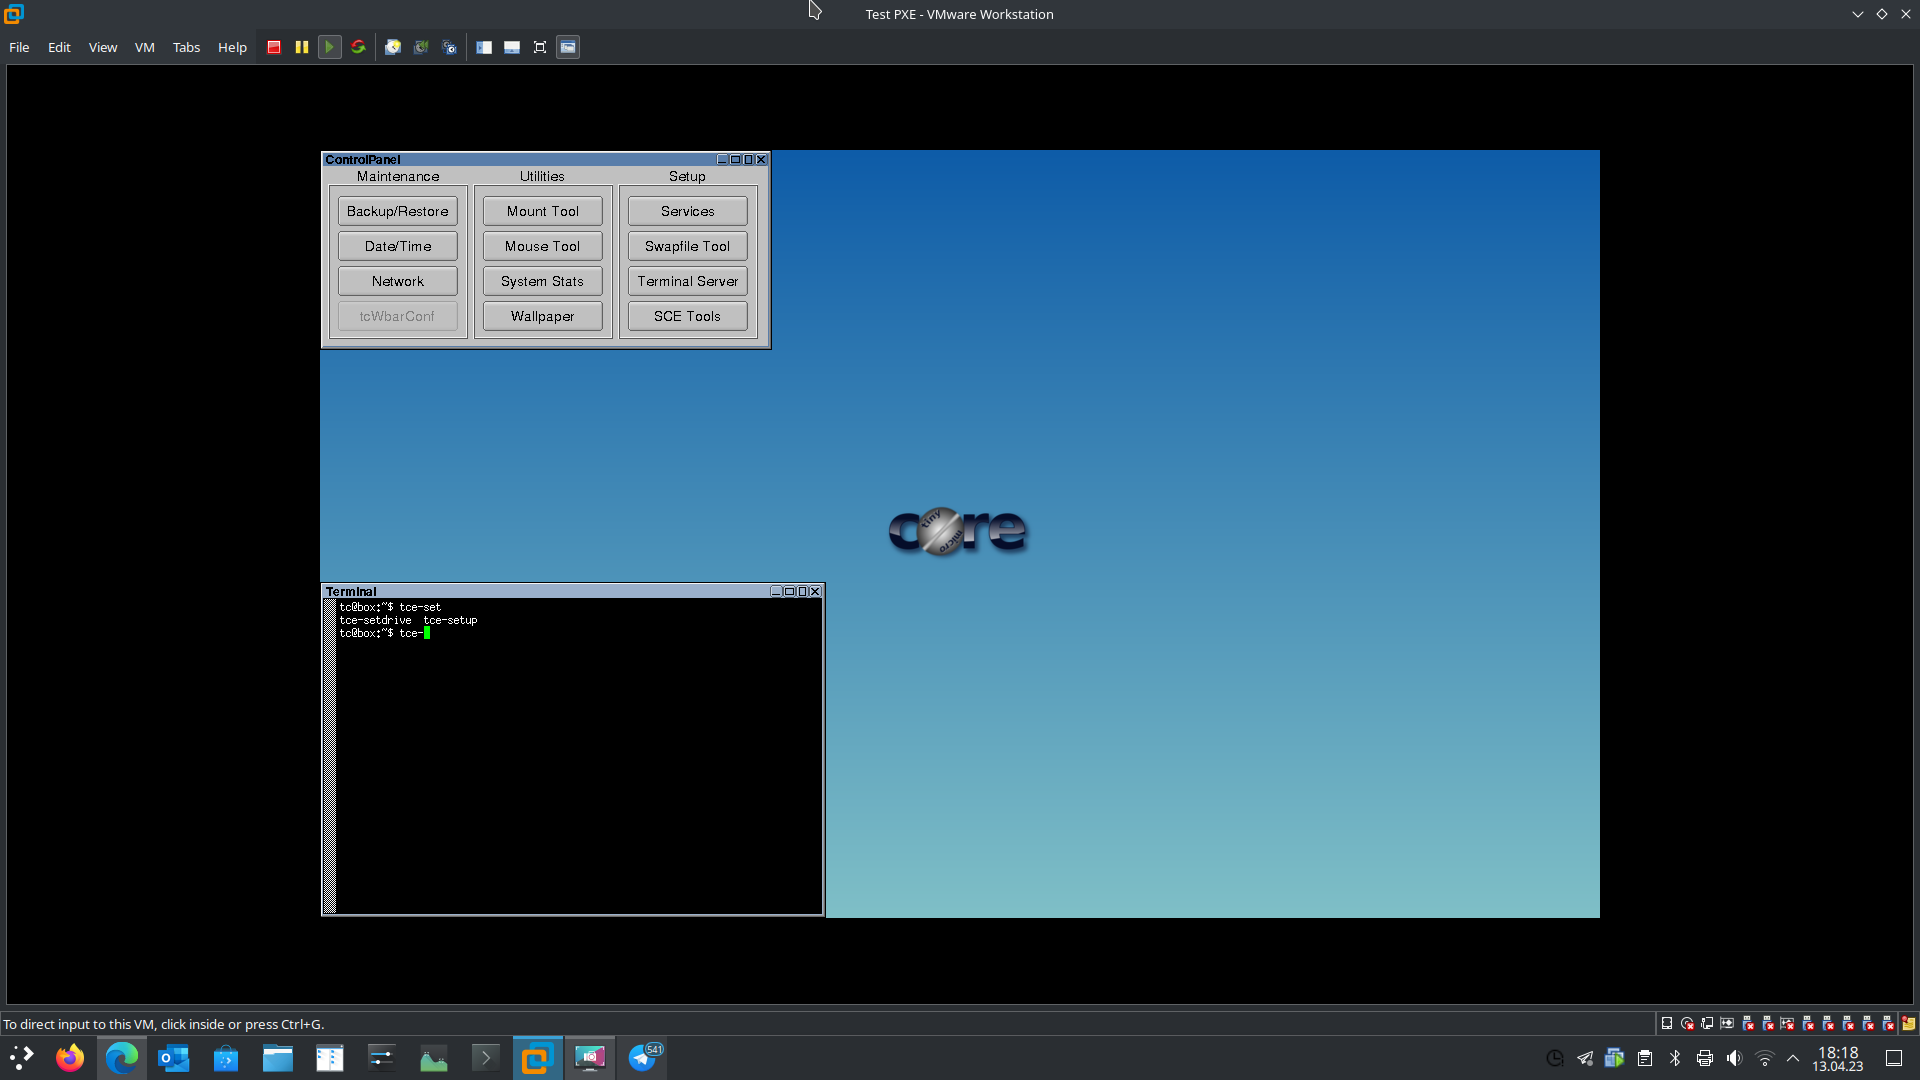The image size is (1920, 1080).
Task: Click inside the Terminal command area
Action: 578,760
